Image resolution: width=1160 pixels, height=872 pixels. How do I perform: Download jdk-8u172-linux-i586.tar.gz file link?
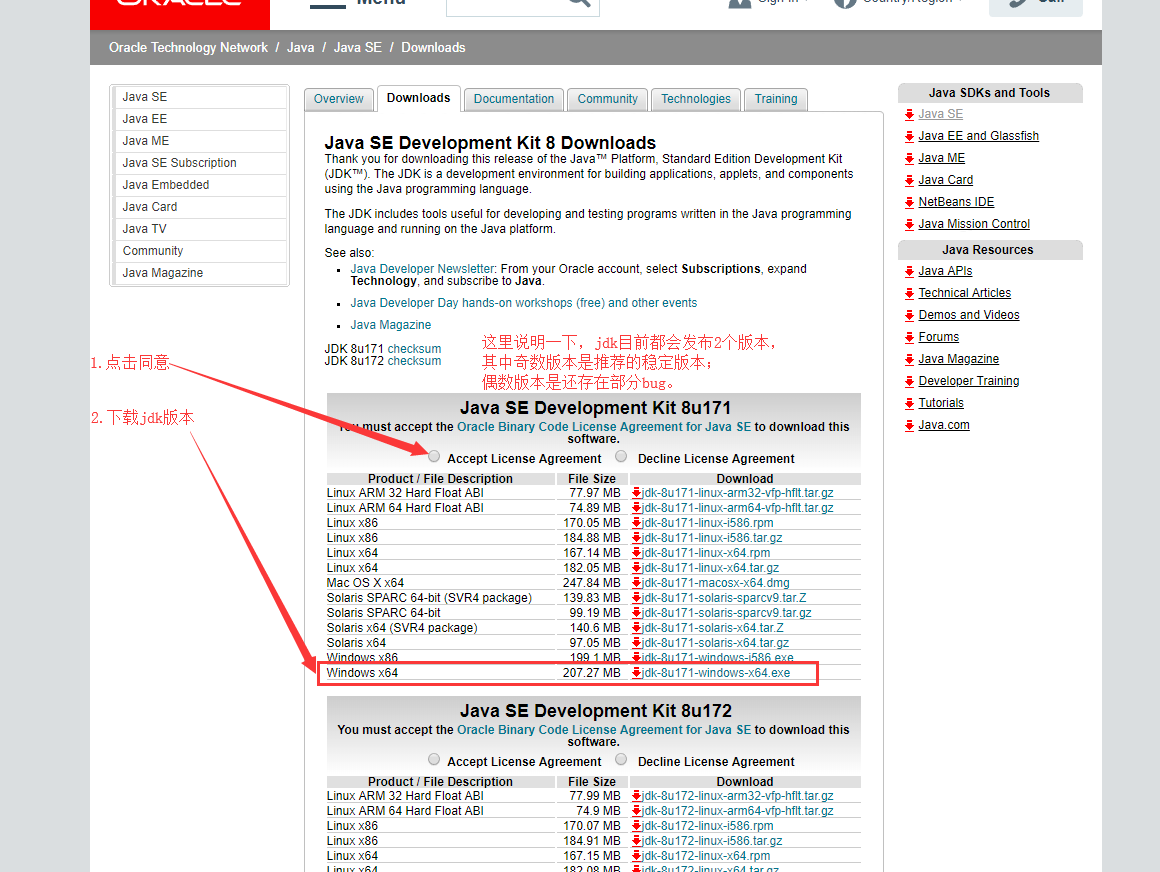coord(712,841)
